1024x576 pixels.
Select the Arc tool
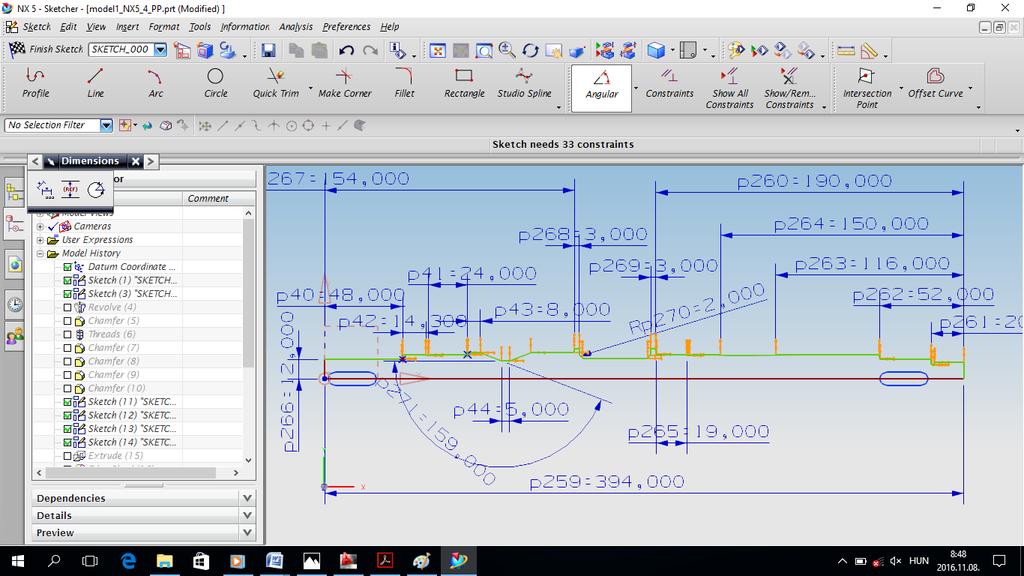(155, 83)
